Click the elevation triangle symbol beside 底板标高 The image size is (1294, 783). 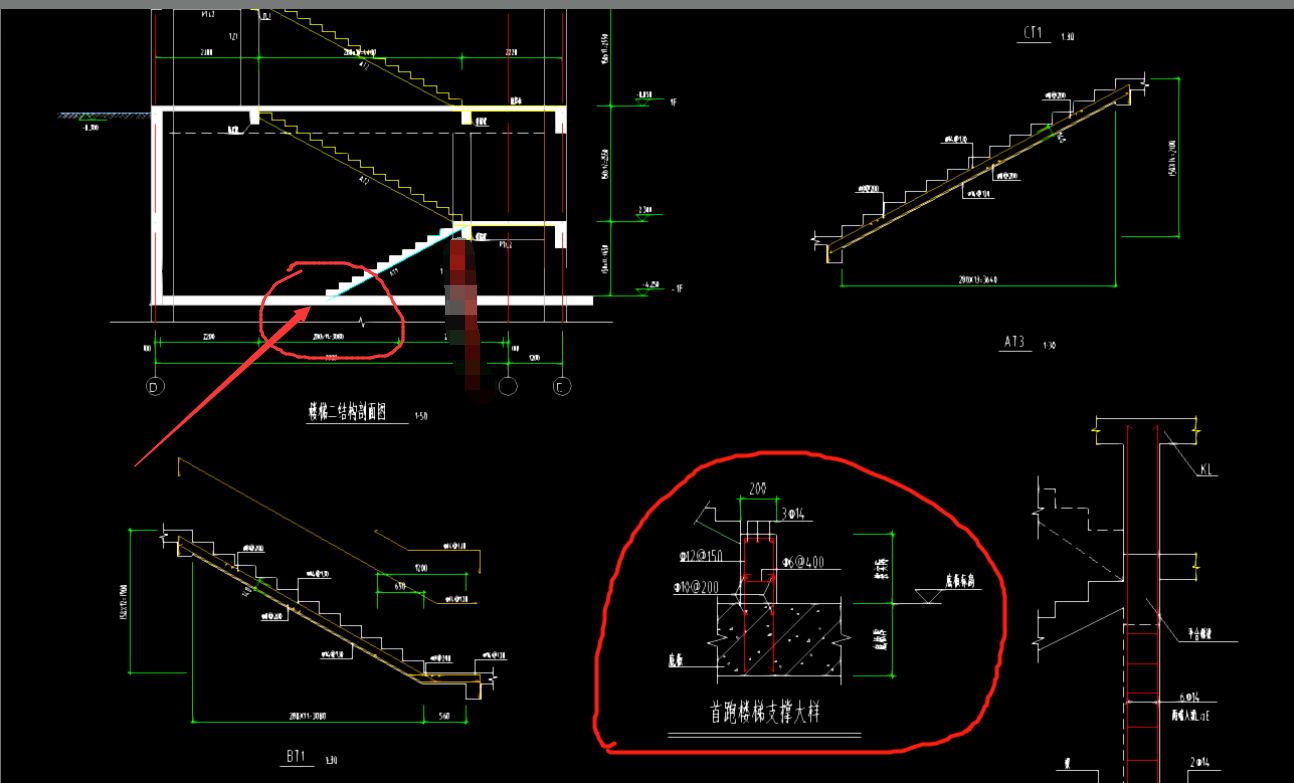point(931,596)
